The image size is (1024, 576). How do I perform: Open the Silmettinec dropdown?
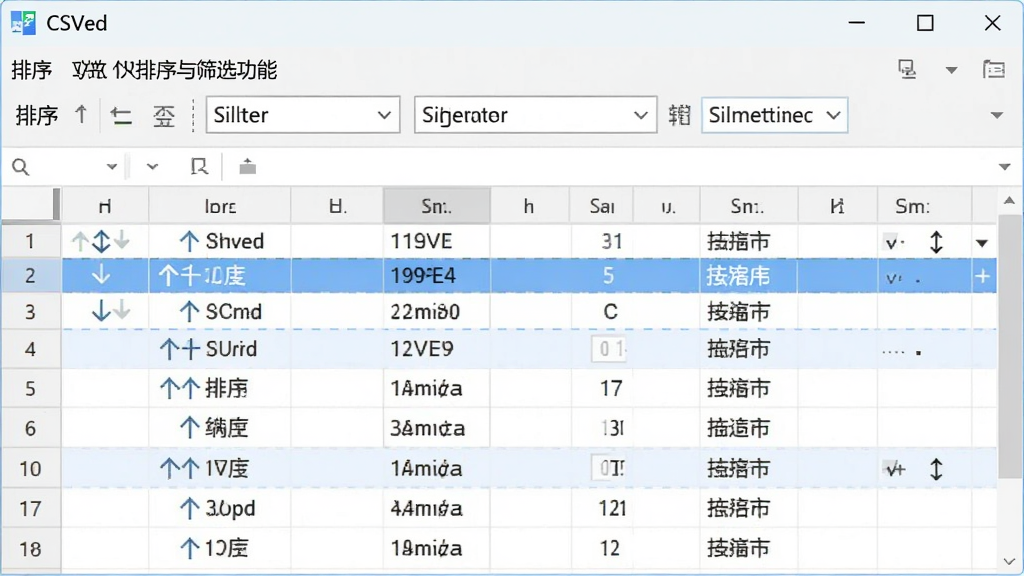pos(775,115)
